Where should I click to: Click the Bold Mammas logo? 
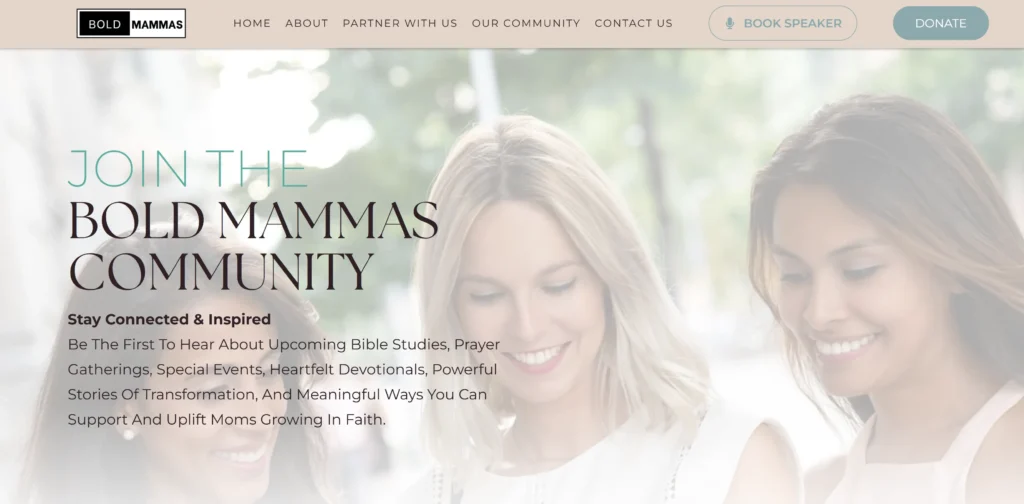click(x=131, y=24)
